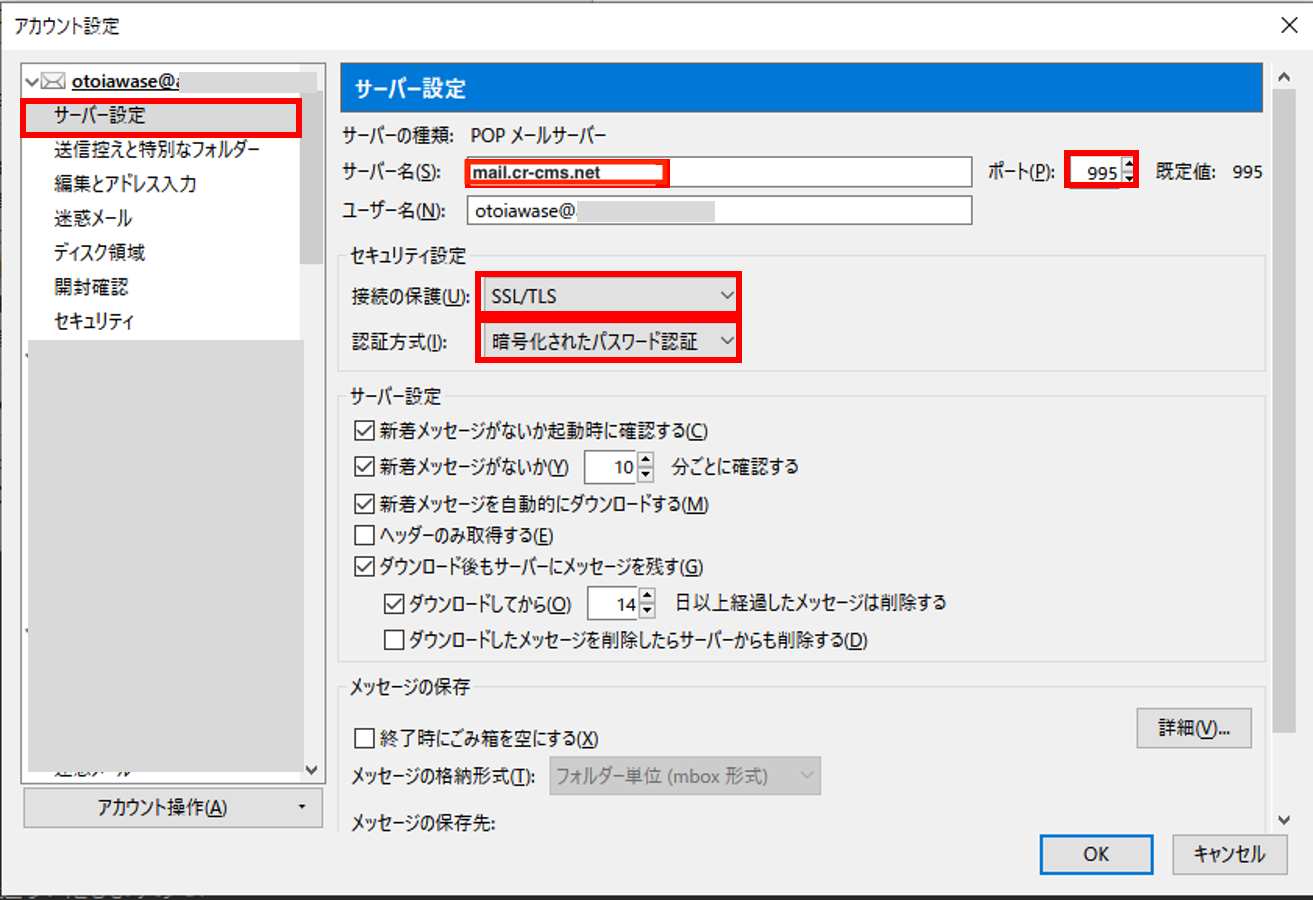Screen dimensions: 1313x900
Task: Click the sidebar scrollbar down arrow
Action: click(x=310, y=771)
